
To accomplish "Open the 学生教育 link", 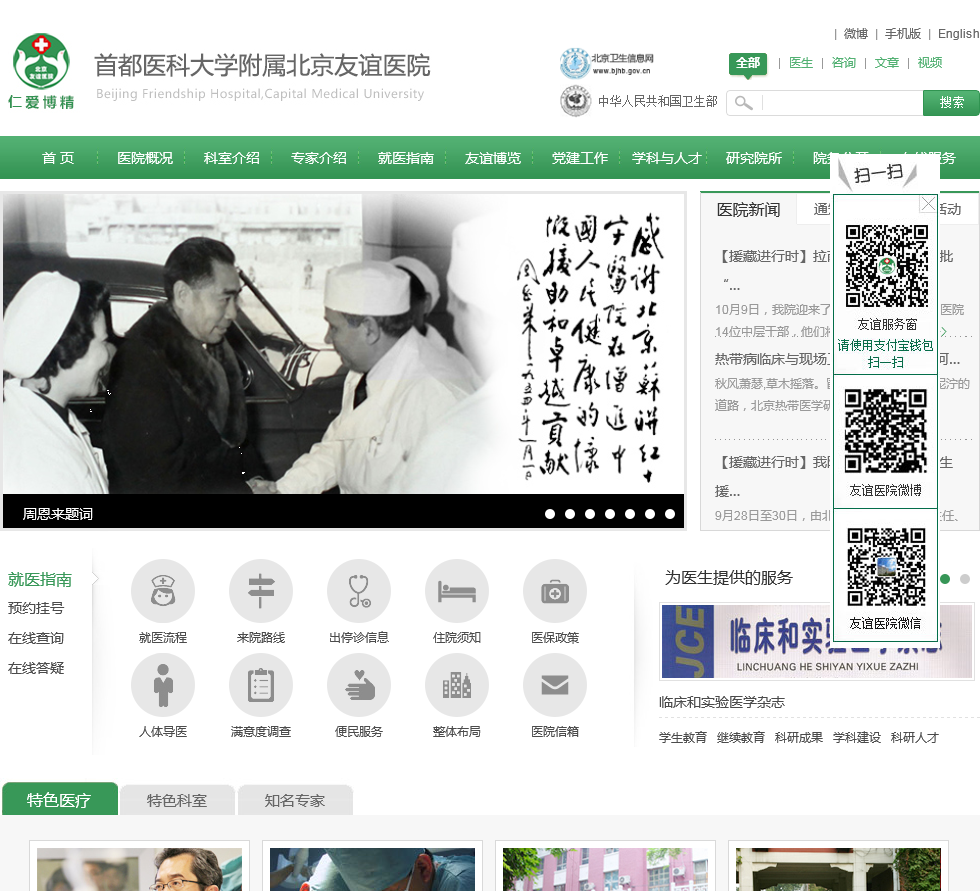I will (x=682, y=737).
